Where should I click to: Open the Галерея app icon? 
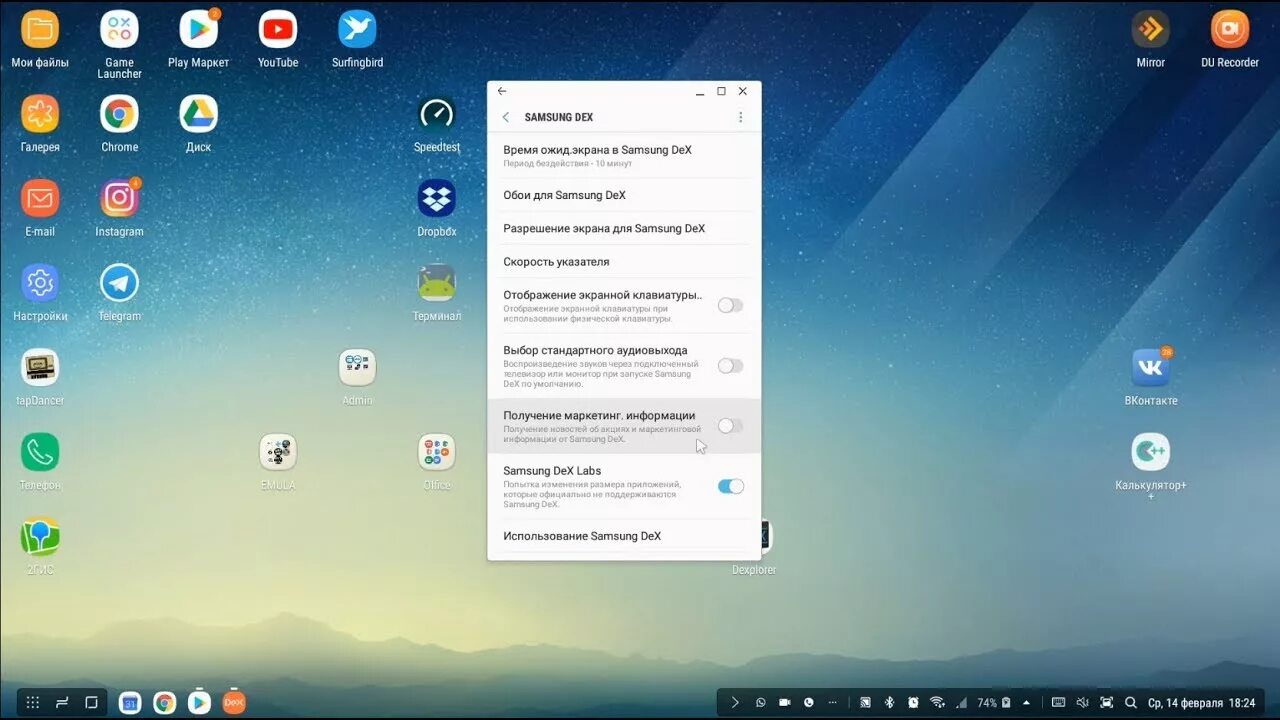40,114
